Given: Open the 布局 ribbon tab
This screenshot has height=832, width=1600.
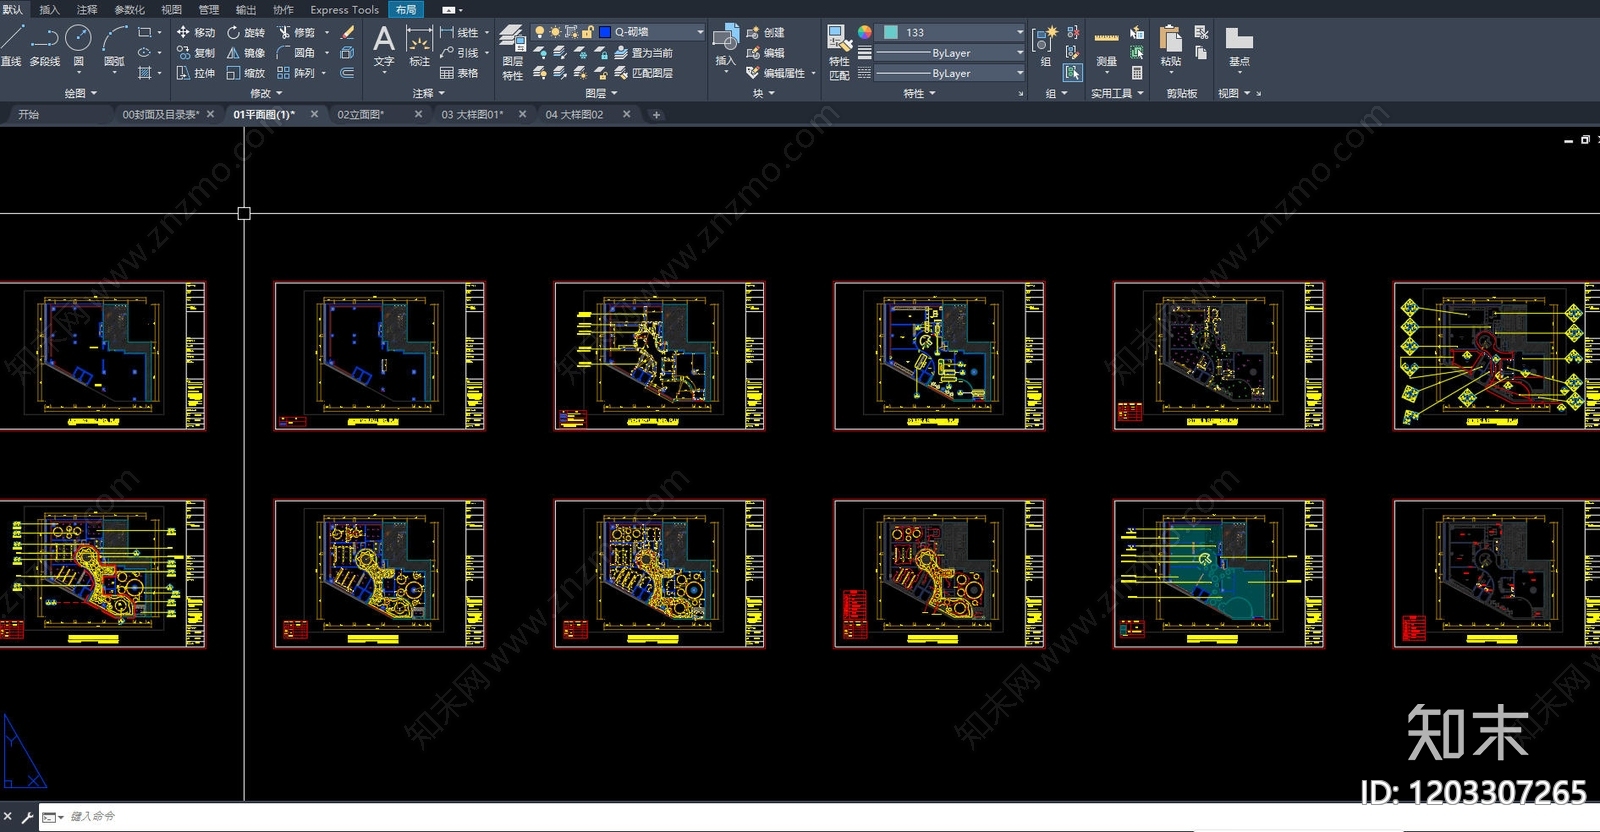Looking at the screenshot, I should (x=406, y=10).
